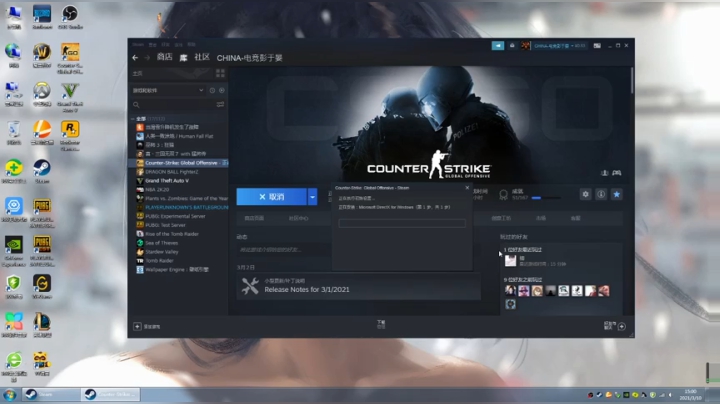Screen dimensions: 720x404
Task: Switch to Counter-Strike taskbar button
Action: (111, 394)
